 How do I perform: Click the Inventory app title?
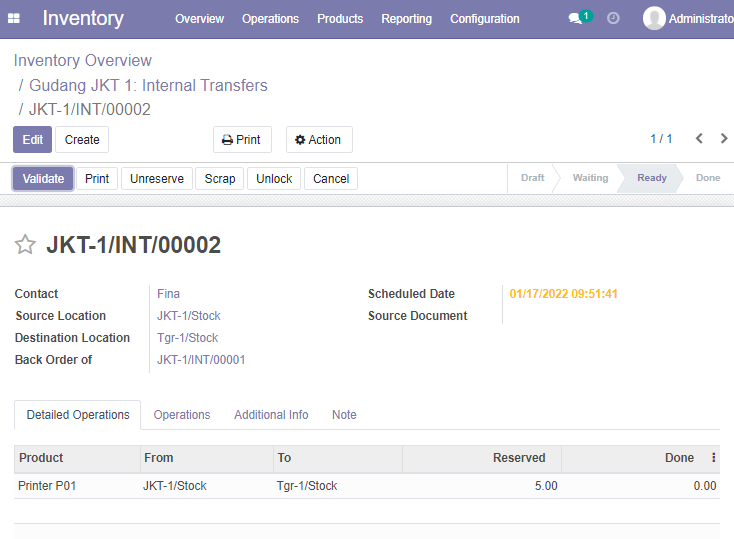point(83,19)
